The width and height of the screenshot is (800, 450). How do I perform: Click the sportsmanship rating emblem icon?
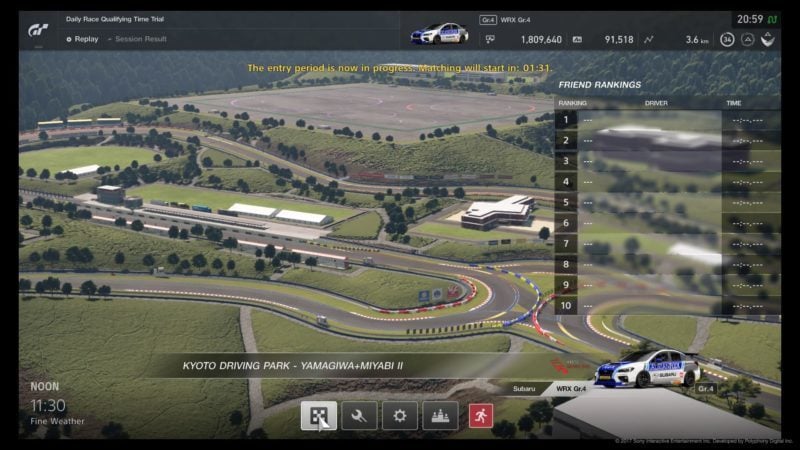pyautogui.click(x=768, y=39)
